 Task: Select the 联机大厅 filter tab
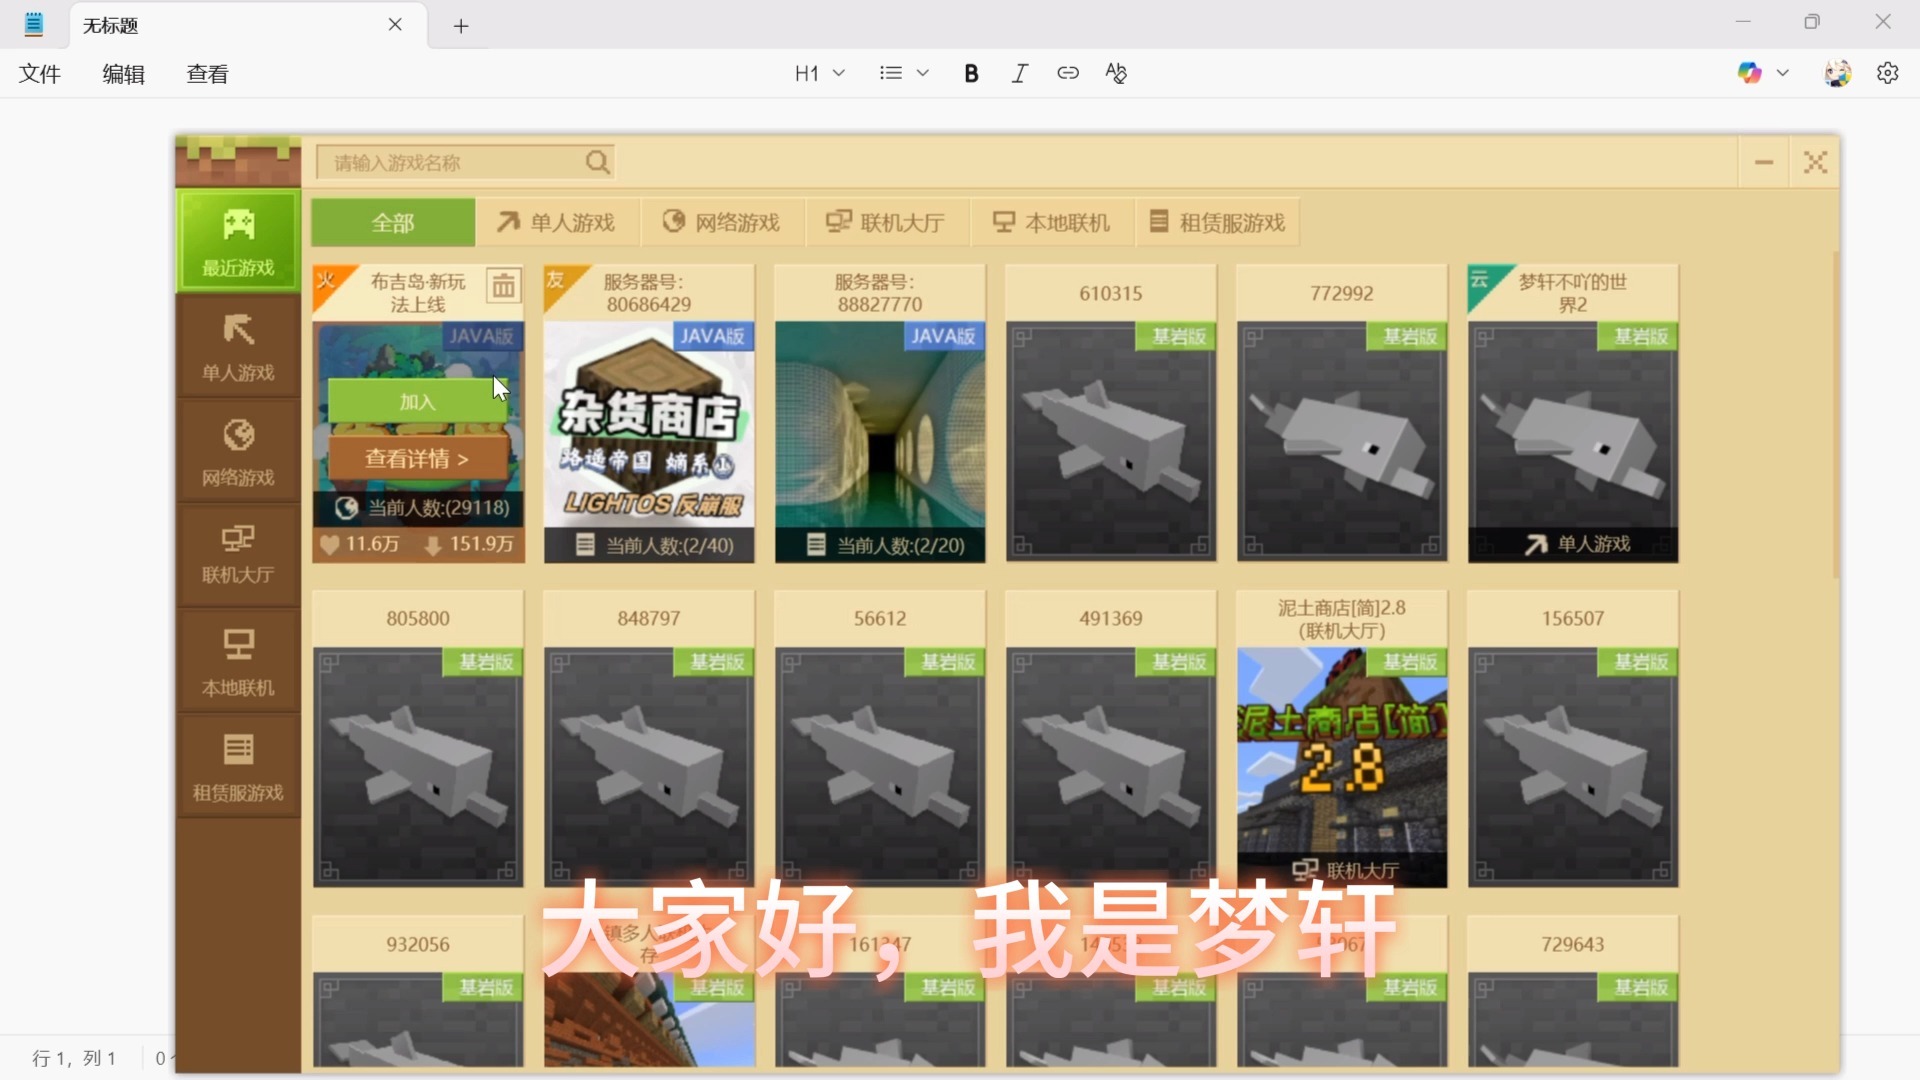point(887,222)
